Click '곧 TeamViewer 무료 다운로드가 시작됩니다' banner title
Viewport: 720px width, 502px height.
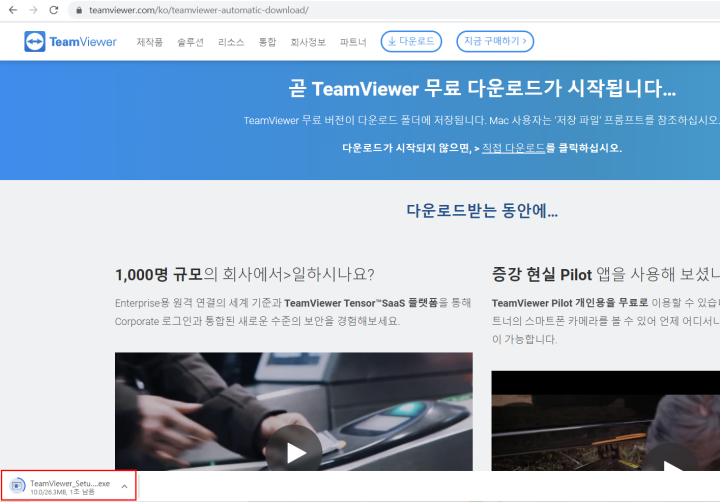coord(482,88)
